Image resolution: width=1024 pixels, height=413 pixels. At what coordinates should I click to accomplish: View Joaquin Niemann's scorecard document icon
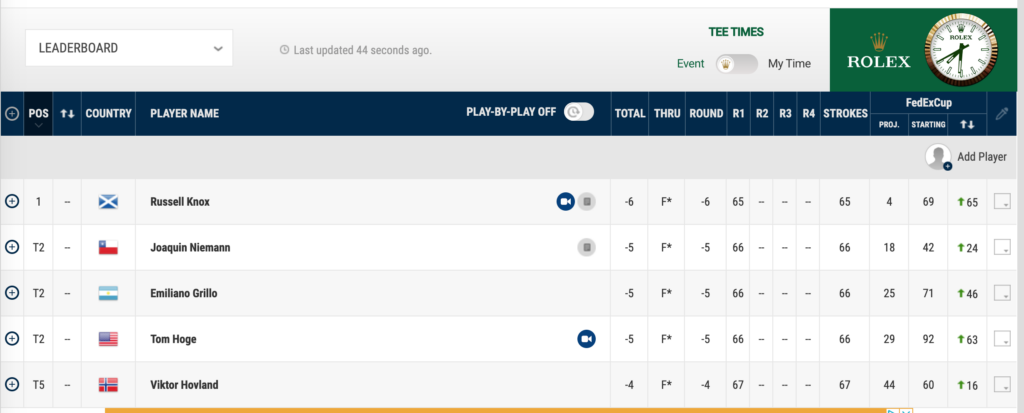586,248
